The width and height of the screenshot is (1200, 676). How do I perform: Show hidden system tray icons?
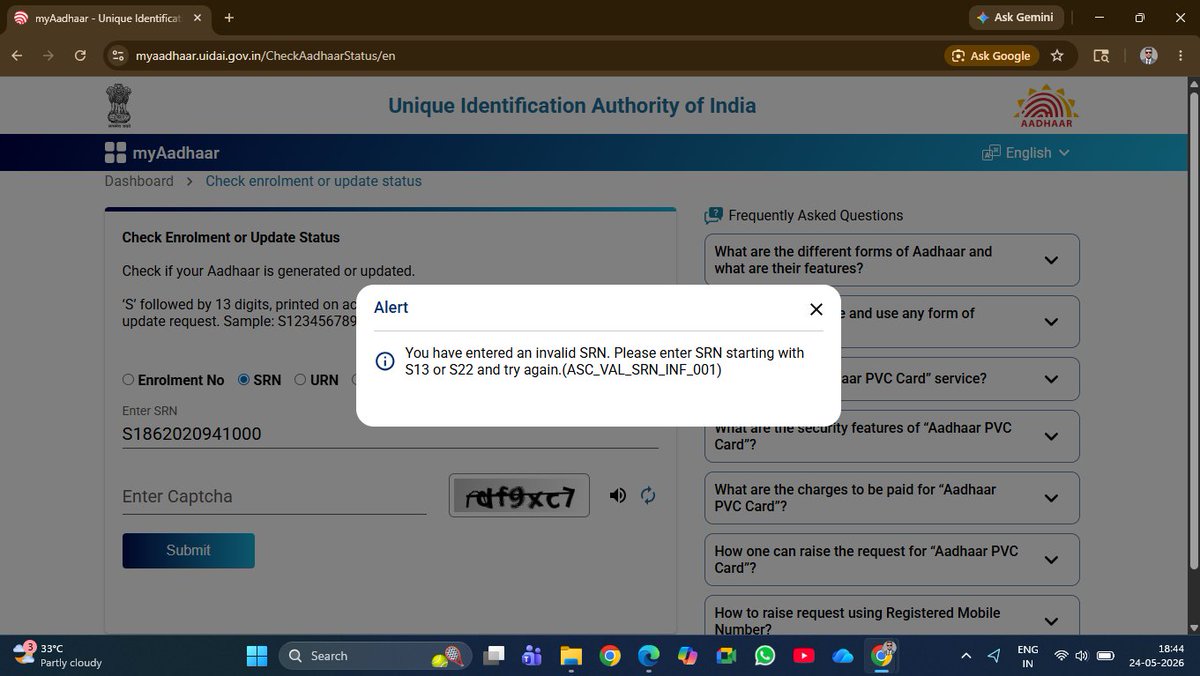point(965,656)
